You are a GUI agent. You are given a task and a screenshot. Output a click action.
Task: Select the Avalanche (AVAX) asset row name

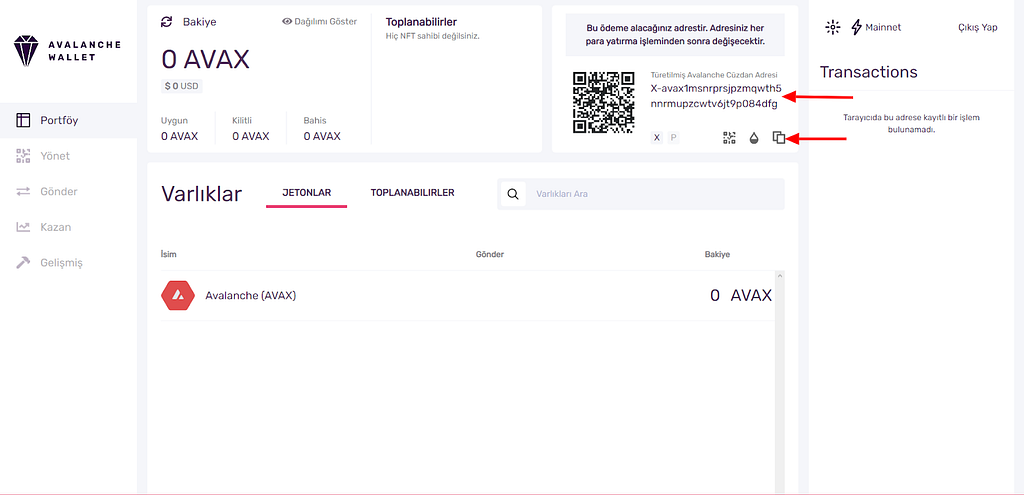[251, 296]
